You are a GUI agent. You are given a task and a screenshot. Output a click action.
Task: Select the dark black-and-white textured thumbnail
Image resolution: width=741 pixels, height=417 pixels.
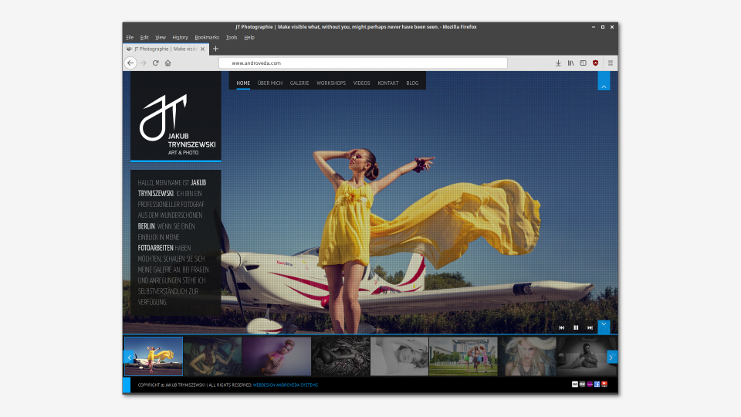pyautogui.click(x=341, y=356)
